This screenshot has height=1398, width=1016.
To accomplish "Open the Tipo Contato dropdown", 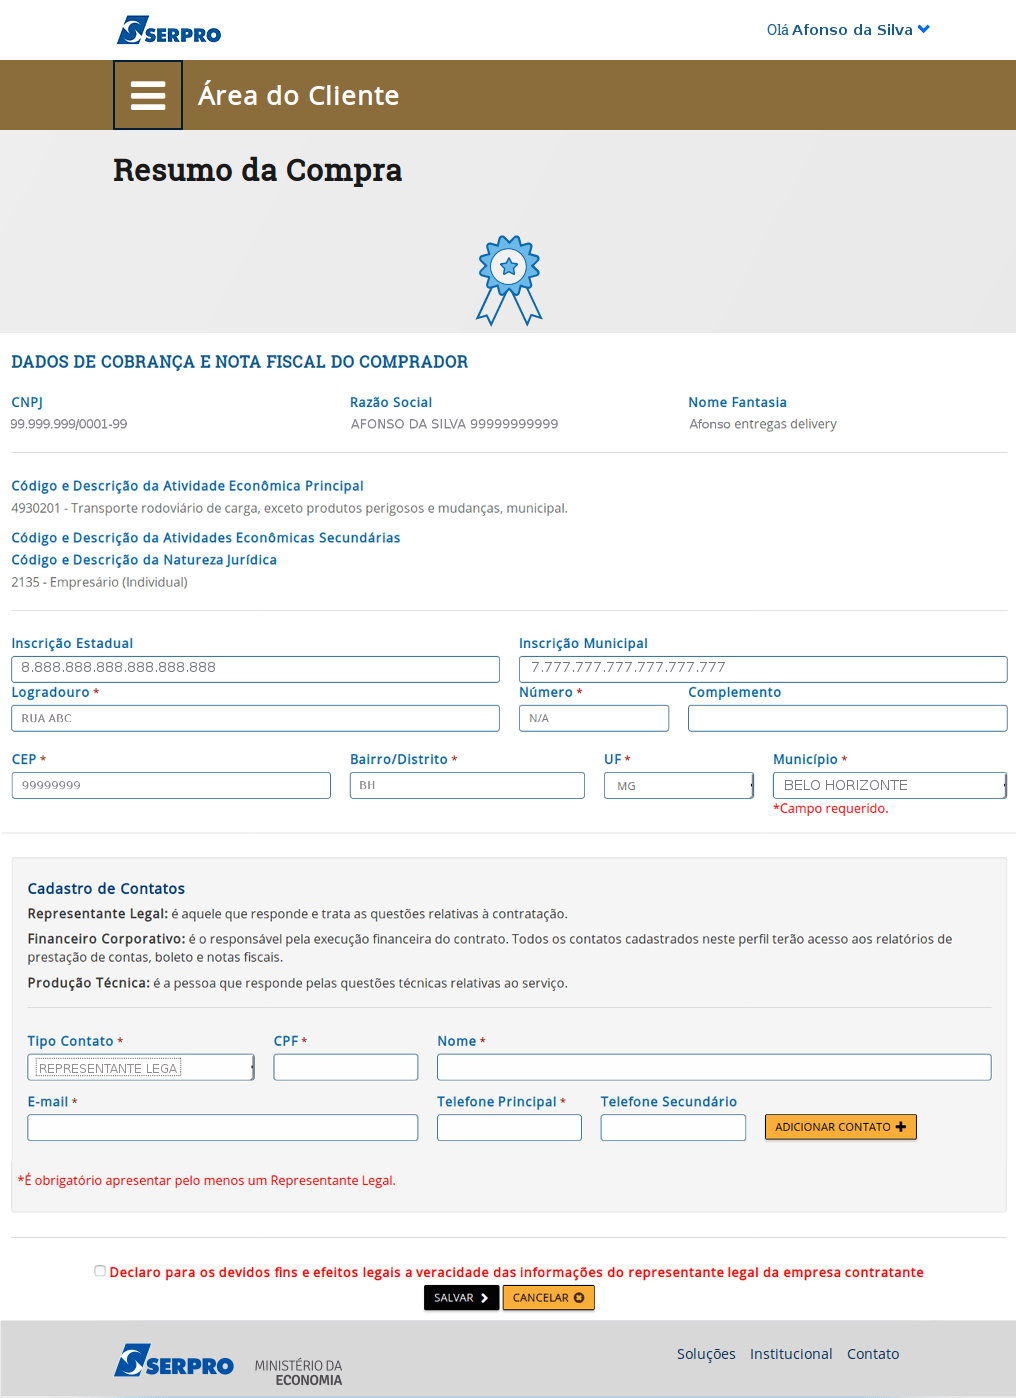I will [x=141, y=1068].
